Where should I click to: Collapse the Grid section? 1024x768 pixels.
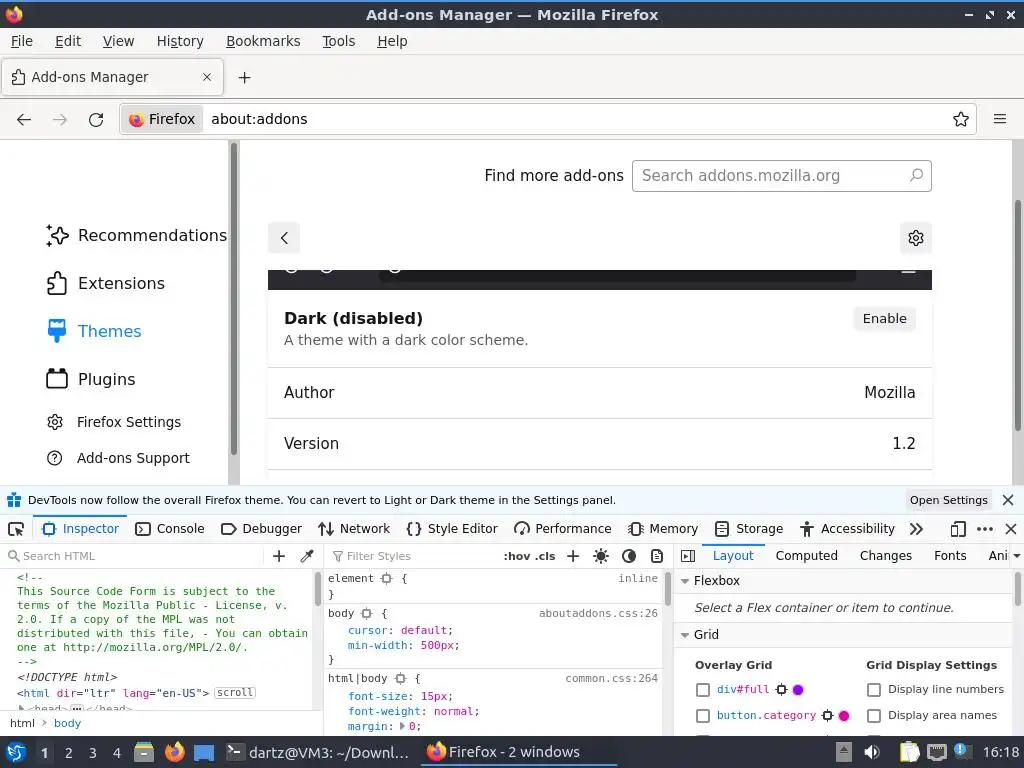pos(685,635)
